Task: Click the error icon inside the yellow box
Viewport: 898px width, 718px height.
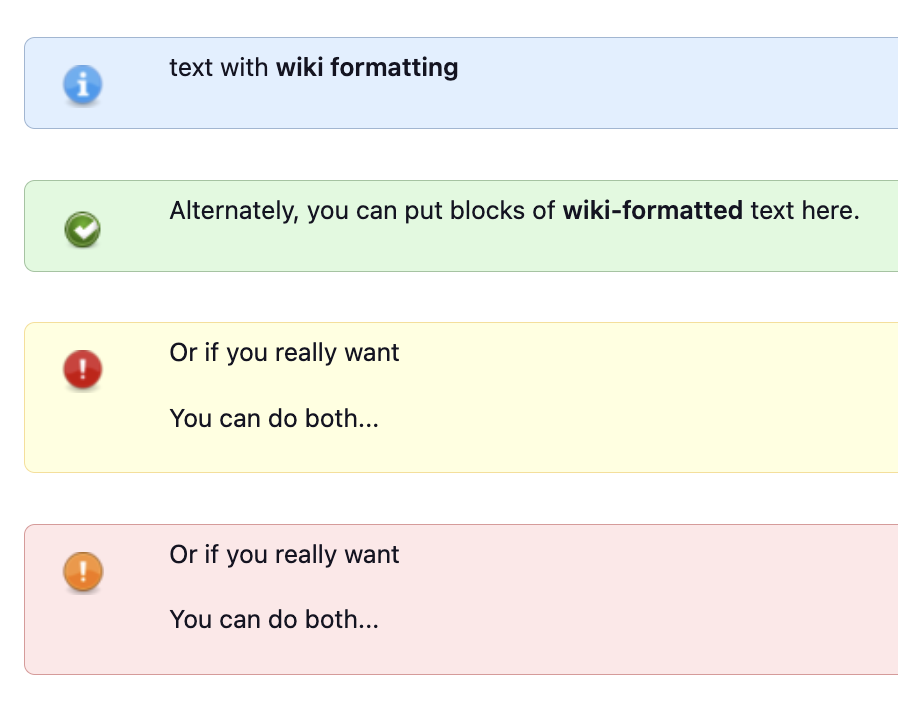Action: click(x=82, y=369)
